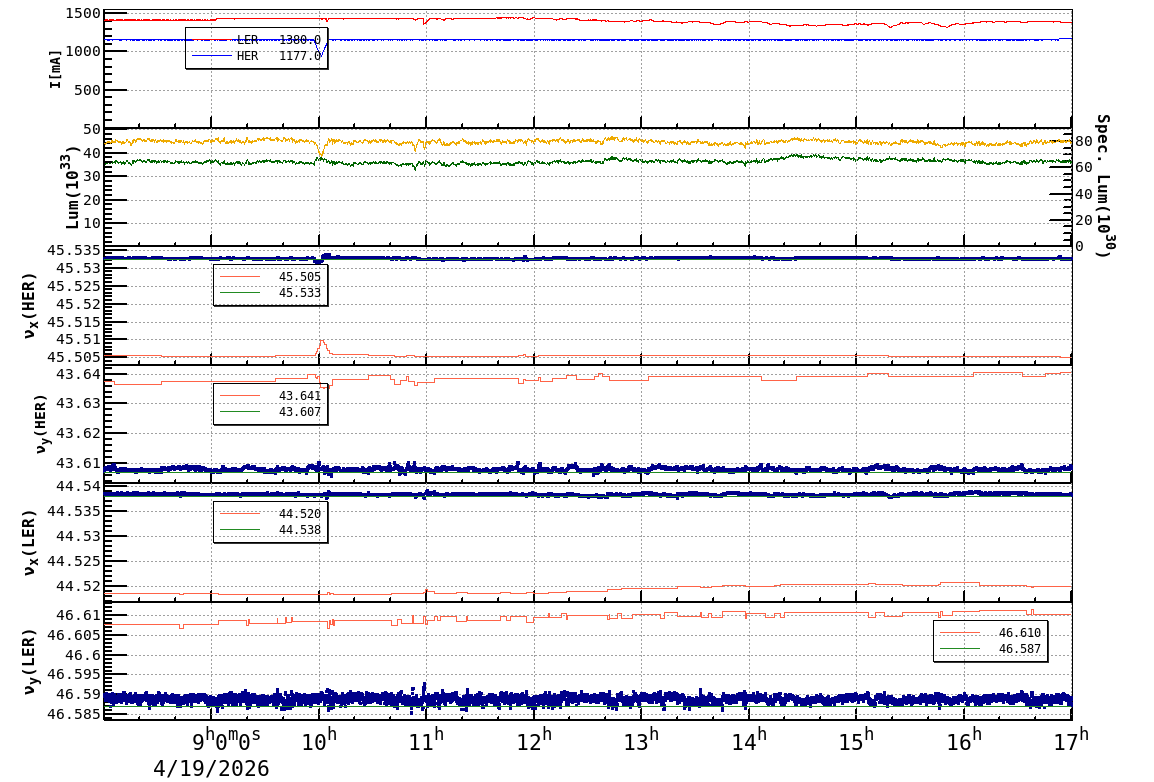This screenshot has height=782, width=1154.
Task: Click the 30 tick on Lum axis
Action: (x=92, y=177)
